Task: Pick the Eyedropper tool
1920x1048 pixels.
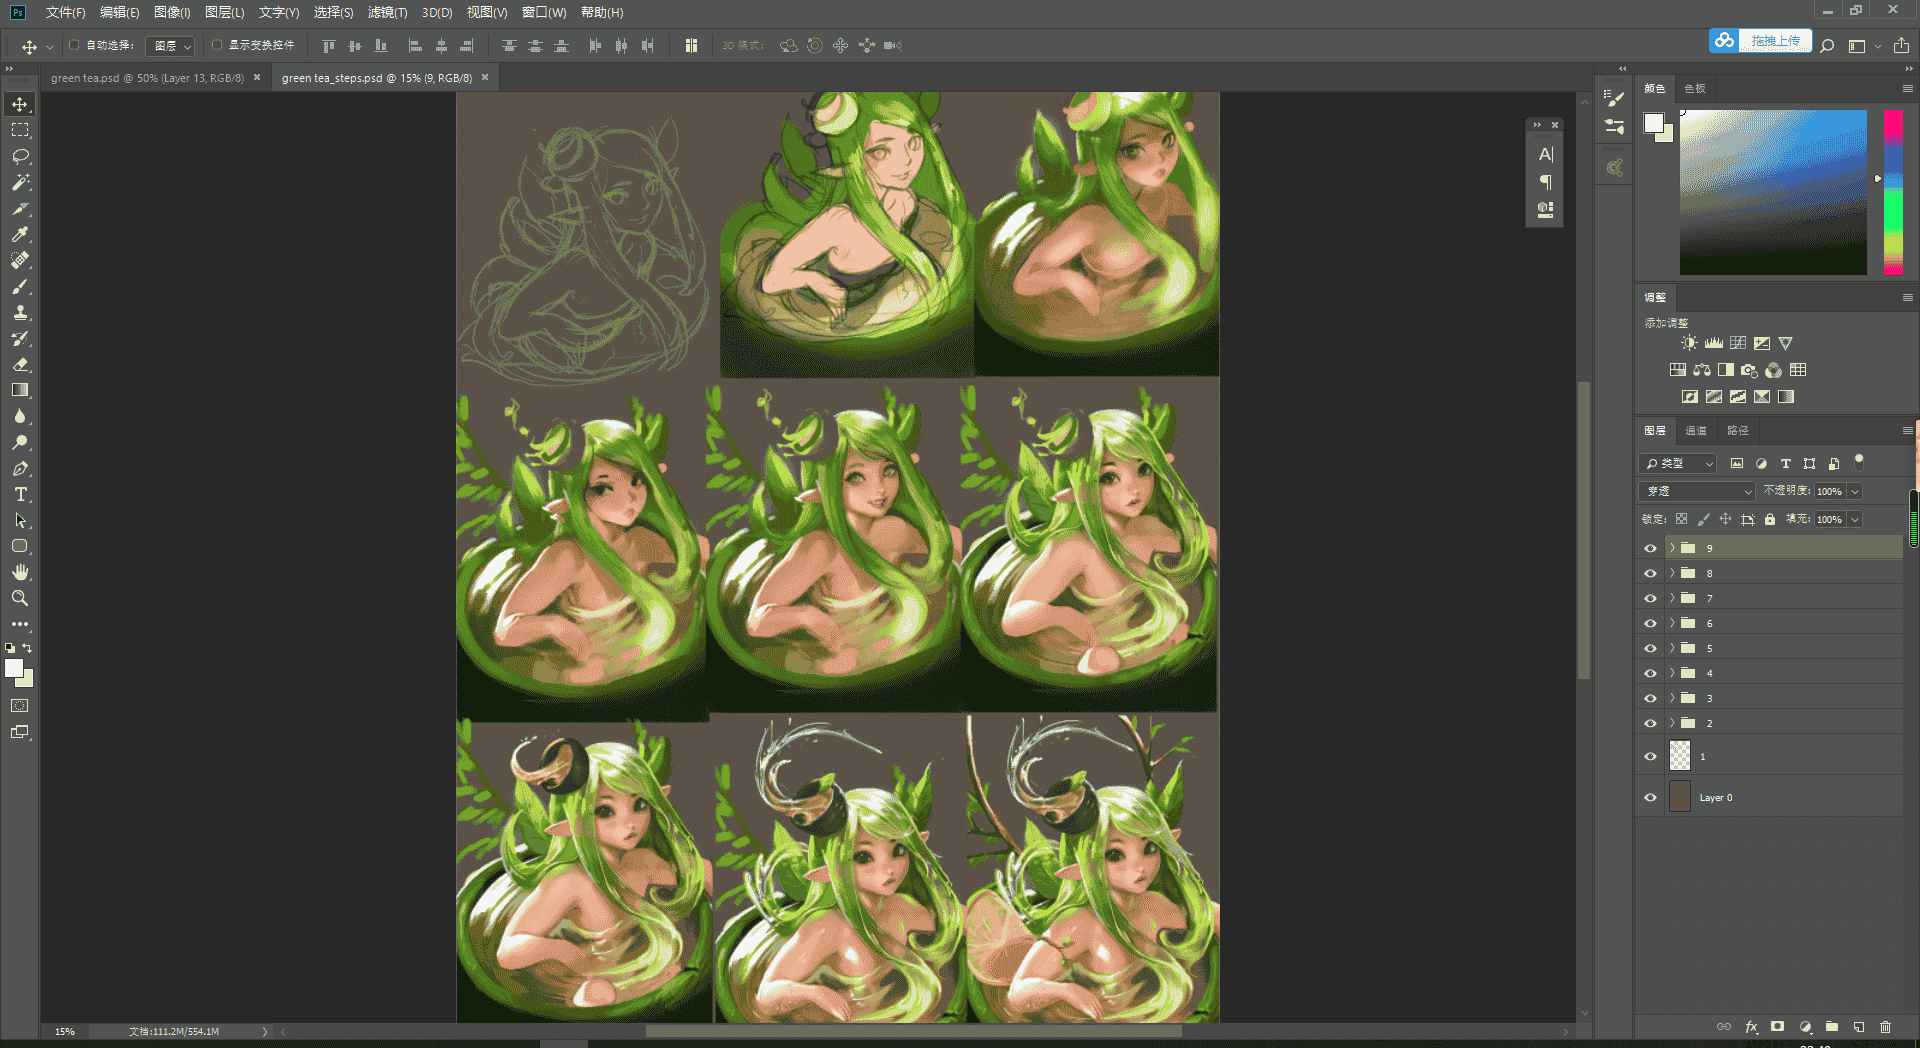Action: click(x=20, y=234)
